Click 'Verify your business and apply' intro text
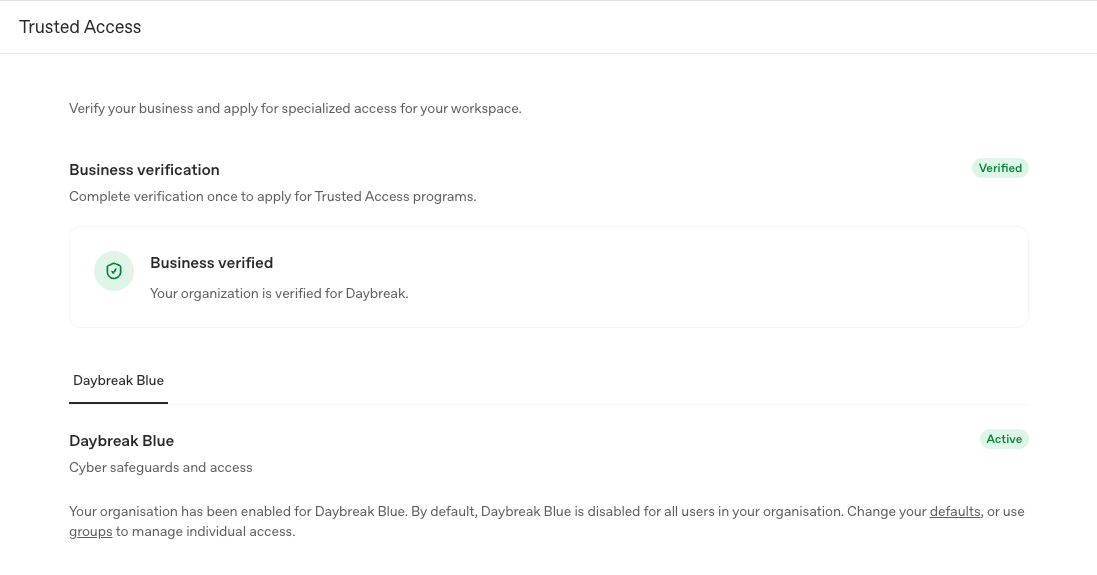Viewport: 1097px width, 575px height. [x=295, y=108]
